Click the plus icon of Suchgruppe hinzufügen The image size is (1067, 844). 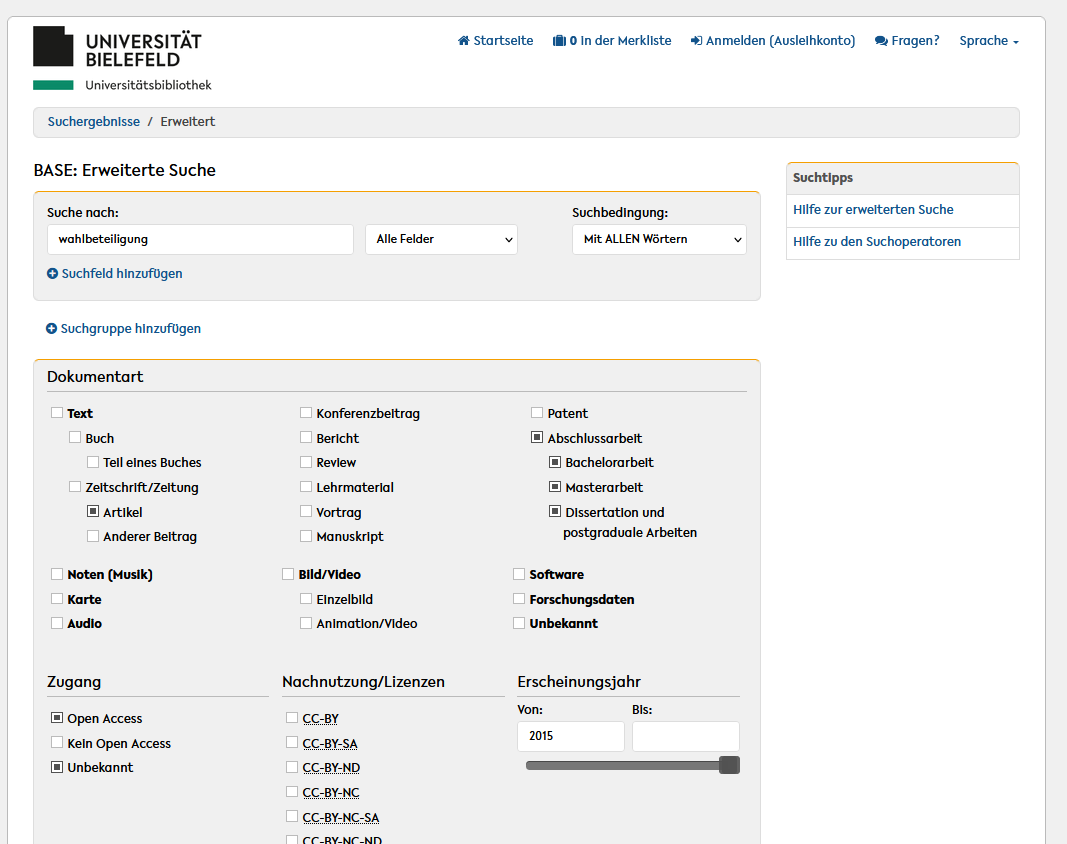(52, 329)
